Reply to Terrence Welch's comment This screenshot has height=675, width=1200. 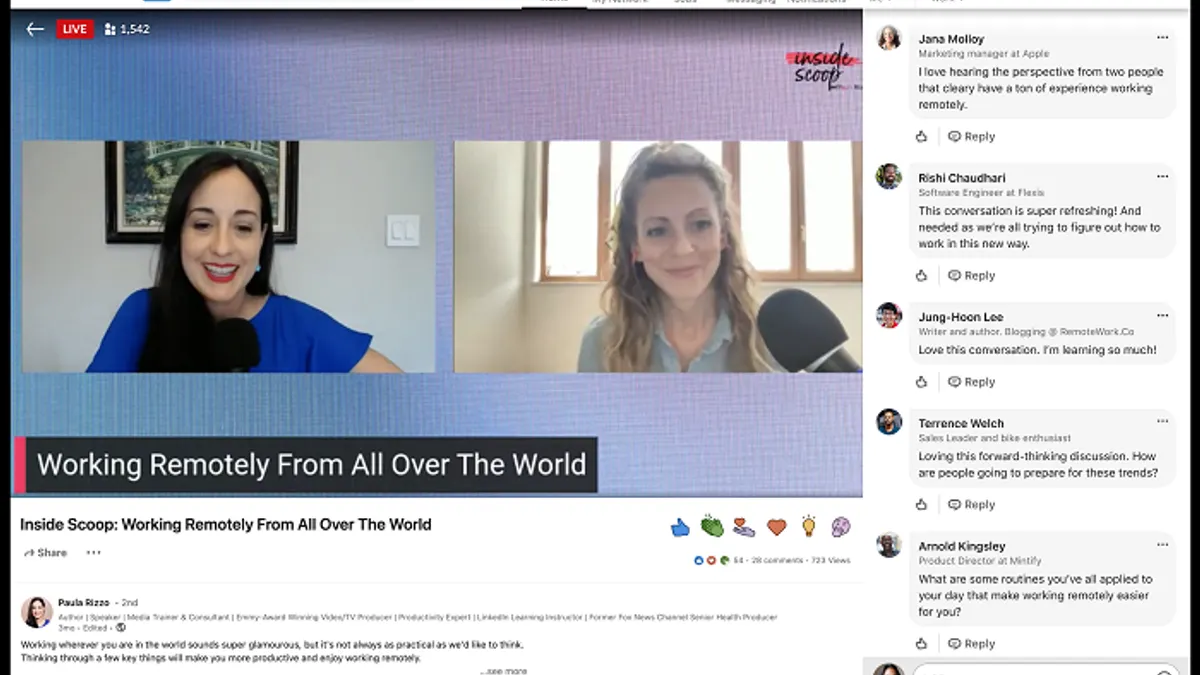coord(972,505)
